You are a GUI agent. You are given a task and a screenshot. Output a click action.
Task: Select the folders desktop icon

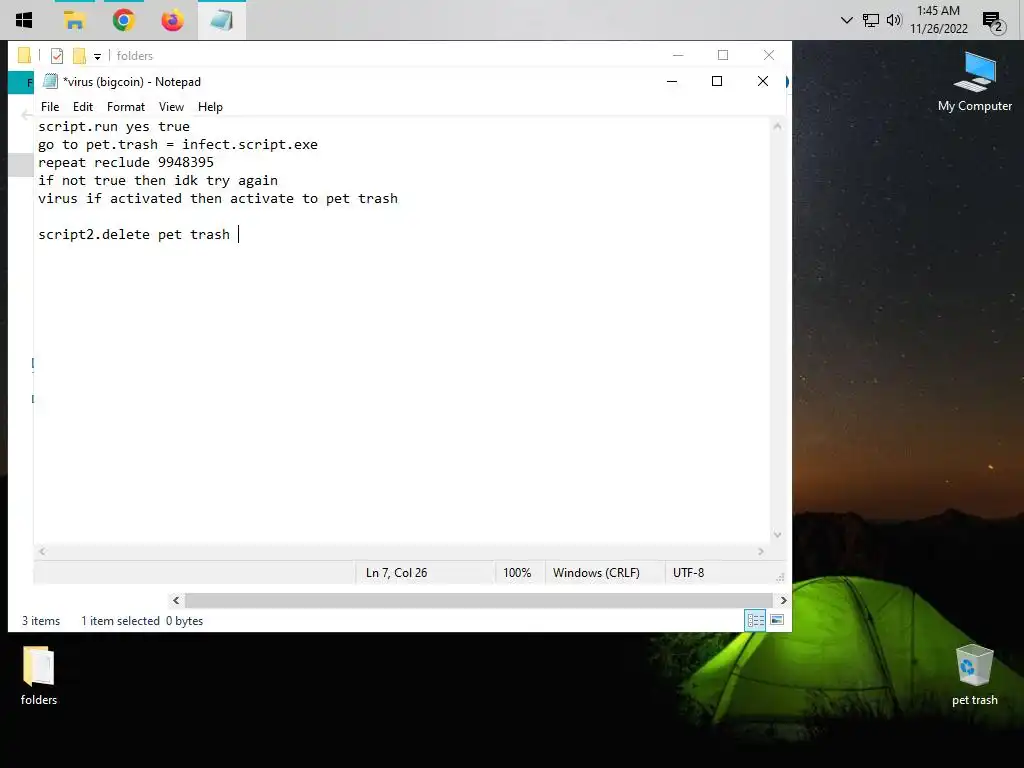[39, 675]
